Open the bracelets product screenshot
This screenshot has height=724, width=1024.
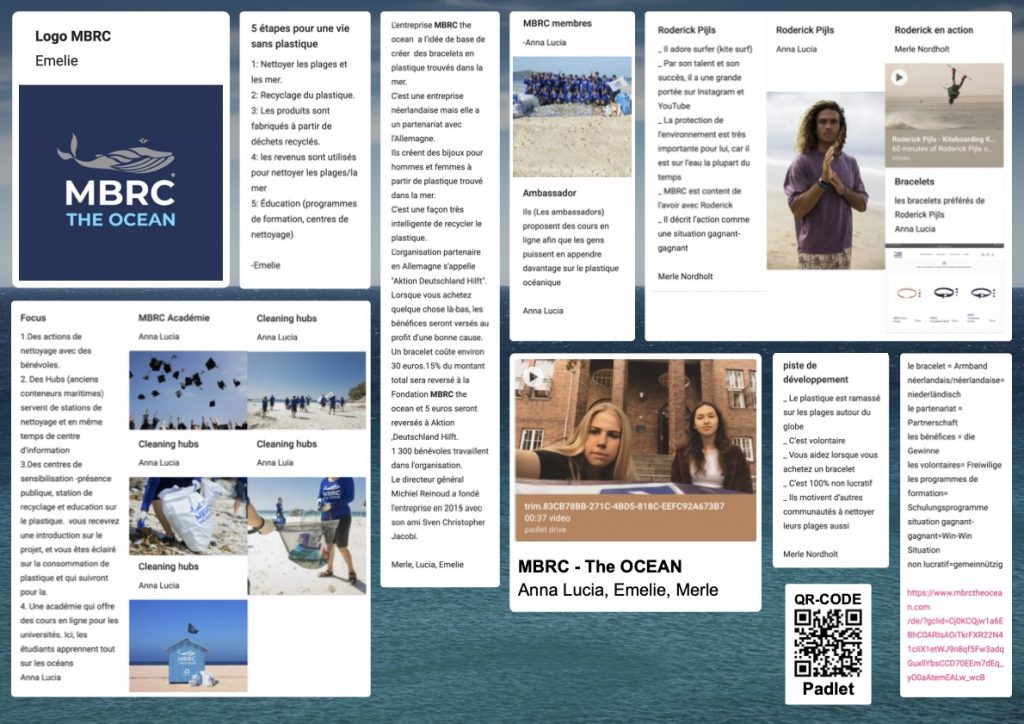944,288
